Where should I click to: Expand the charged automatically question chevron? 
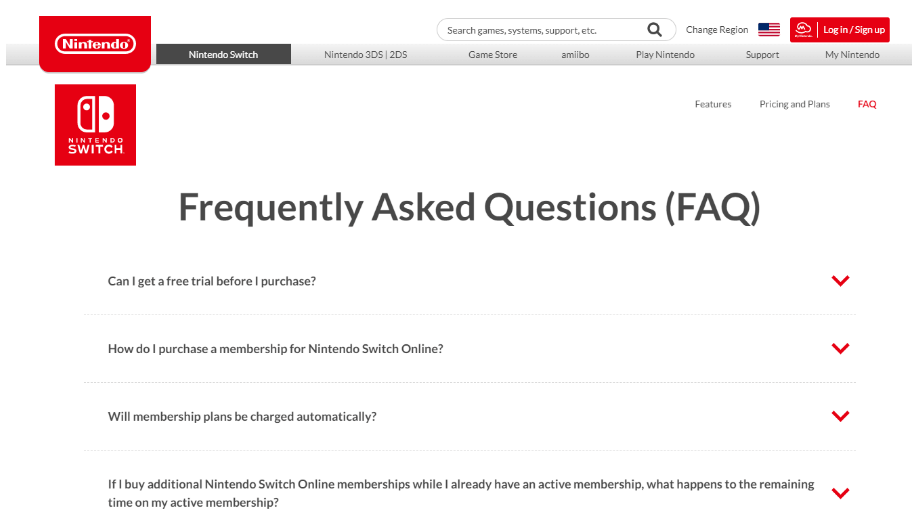click(x=840, y=416)
